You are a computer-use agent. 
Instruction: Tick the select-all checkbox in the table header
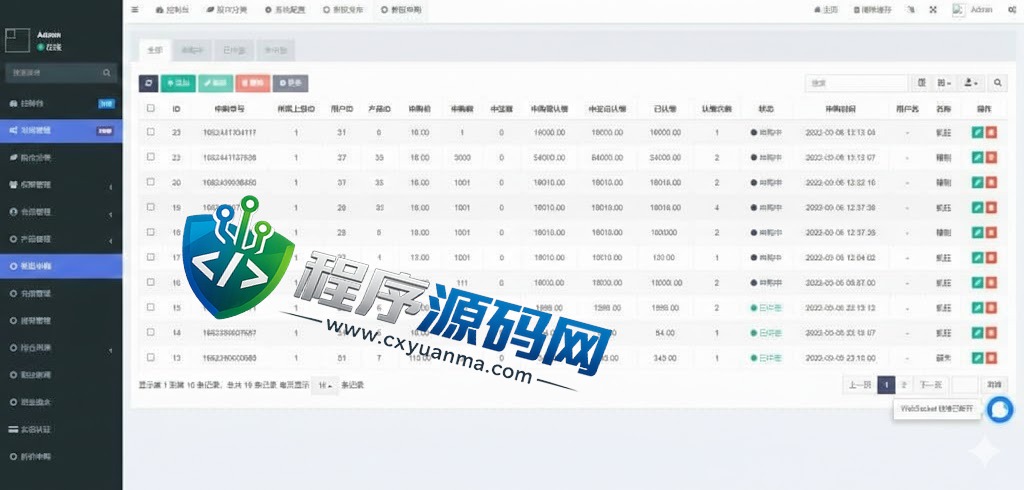pos(151,108)
